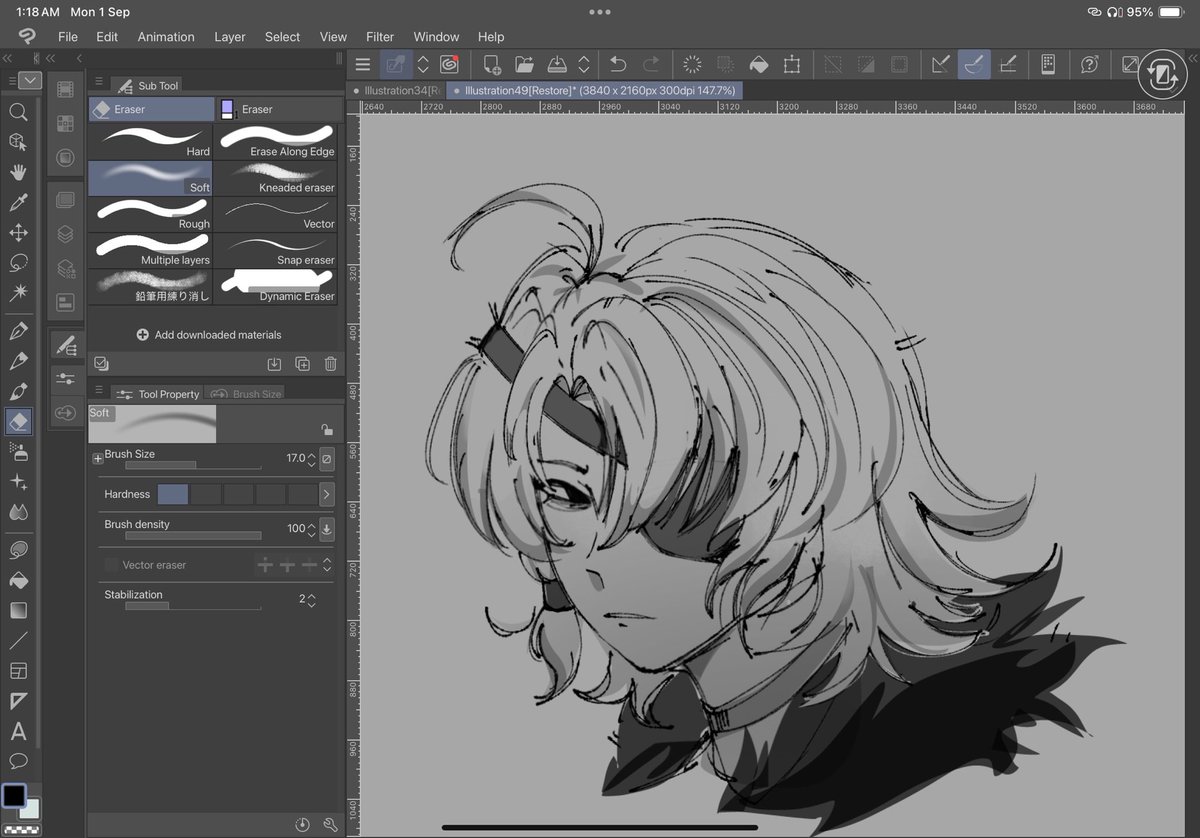Toggle Snap to Grid

tap(1008, 64)
